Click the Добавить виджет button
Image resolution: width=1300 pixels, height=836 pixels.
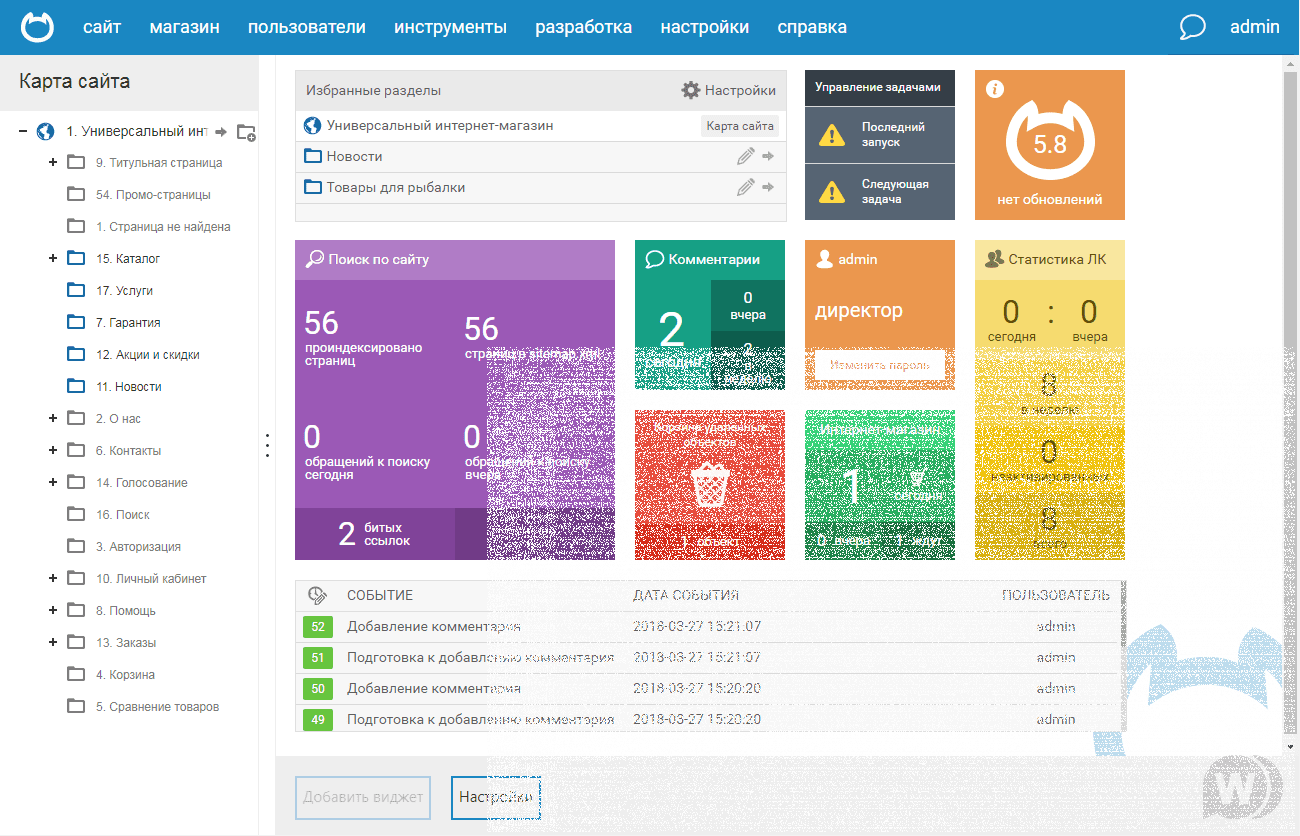click(363, 797)
